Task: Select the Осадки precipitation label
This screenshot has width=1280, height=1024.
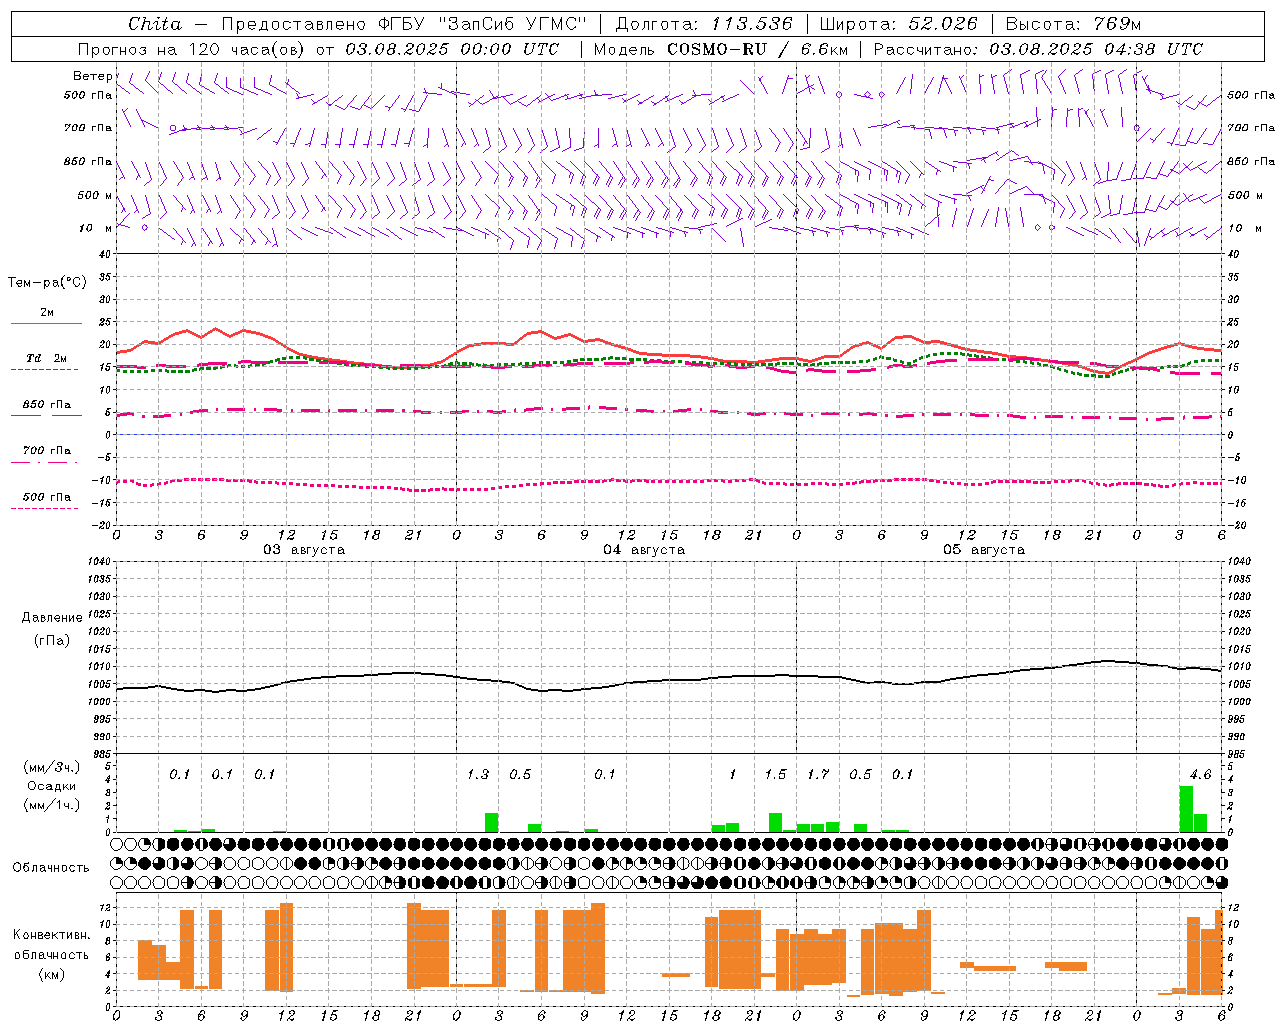Action: pyautogui.click(x=51, y=786)
